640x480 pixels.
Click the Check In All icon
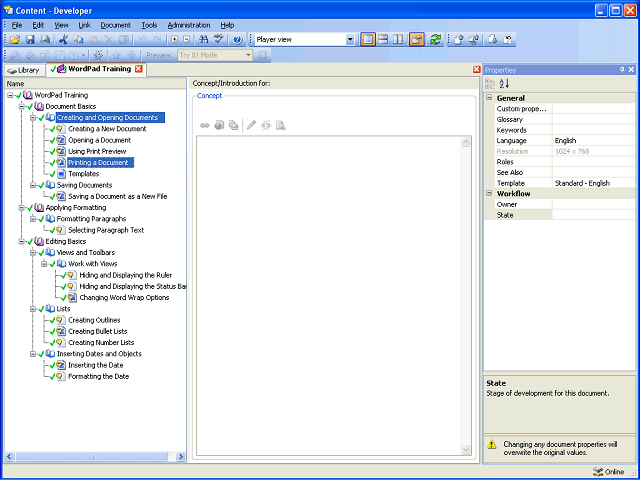(474, 40)
